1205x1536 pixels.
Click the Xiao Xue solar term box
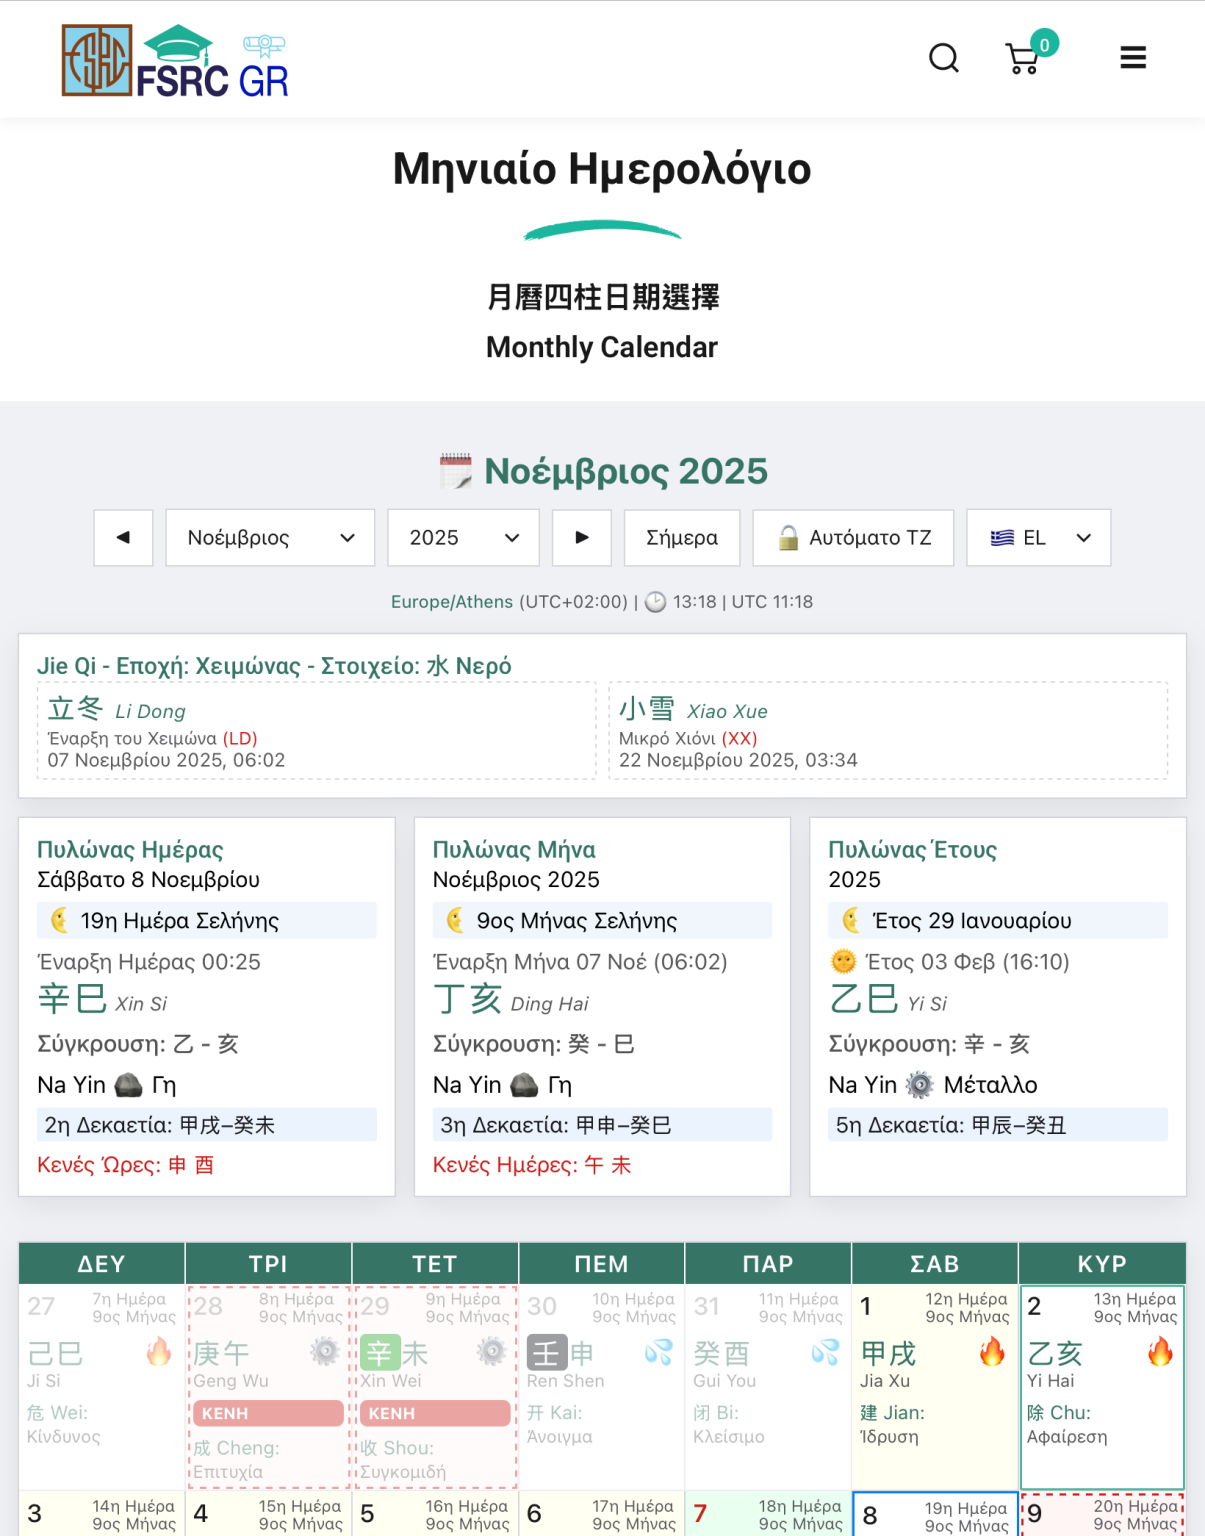(x=887, y=731)
